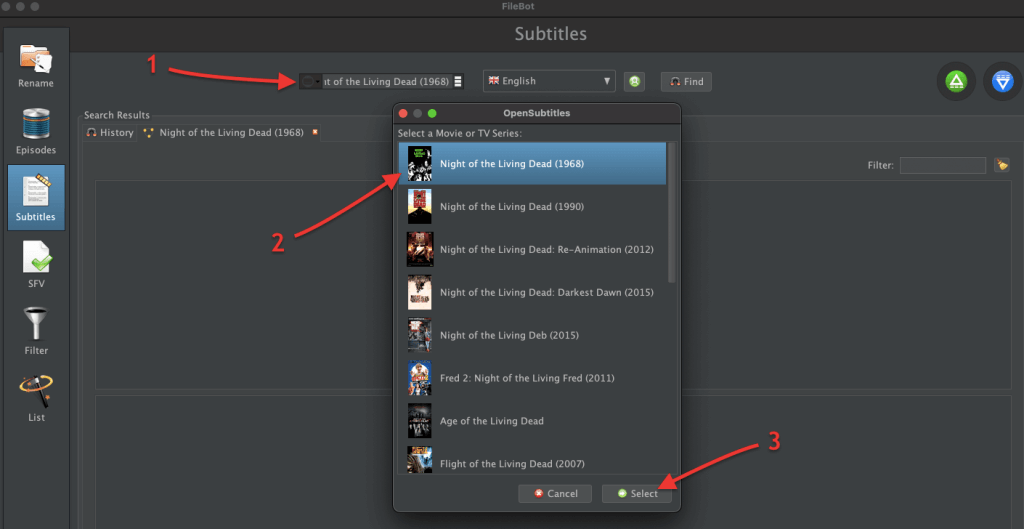Image resolution: width=1024 pixels, height=529 pixels.
Task: Select Night of the Living Dead: Darkest Dawn (2015)
Action: (x=532, y=293)
